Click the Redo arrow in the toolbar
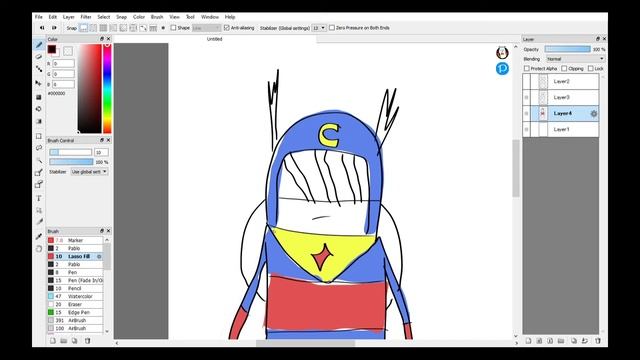 point(54,28)
